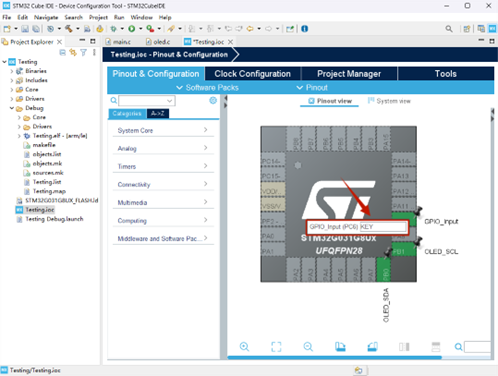This screenshot has height=376, width=498.
Task: Click the filter funnel icon in Project Explorer
Action: point(83,53)
